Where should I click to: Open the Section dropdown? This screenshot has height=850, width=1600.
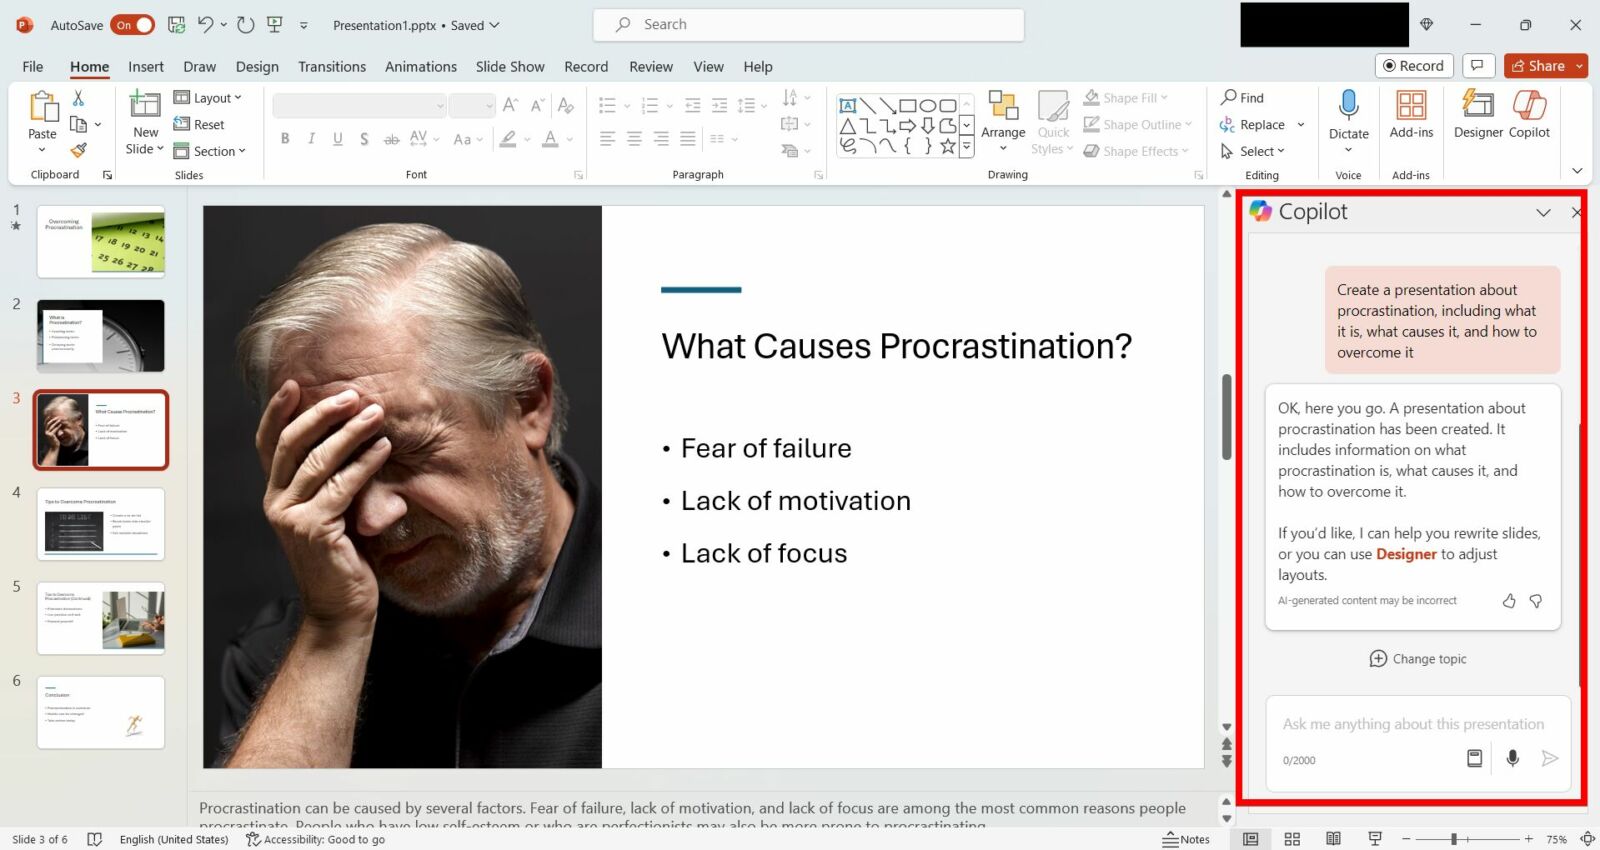click(209, 151)
